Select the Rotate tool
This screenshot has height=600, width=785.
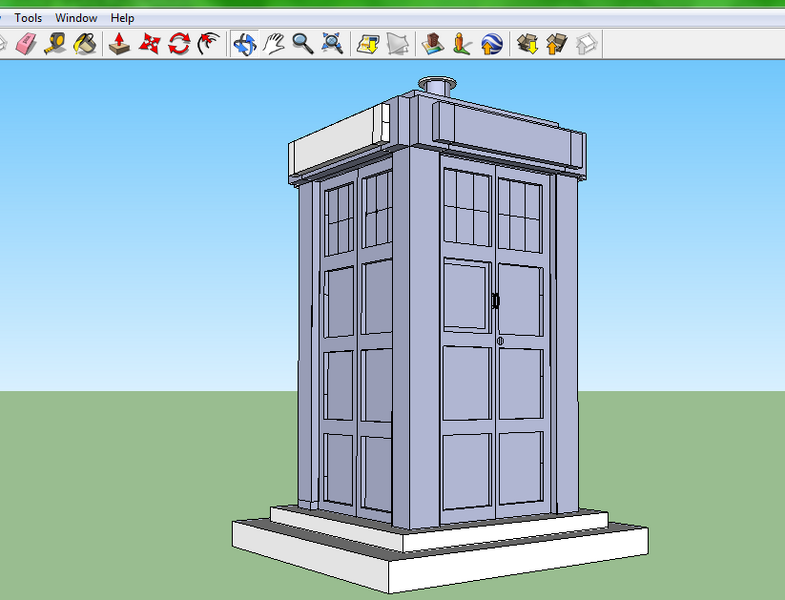click(179, 44)
